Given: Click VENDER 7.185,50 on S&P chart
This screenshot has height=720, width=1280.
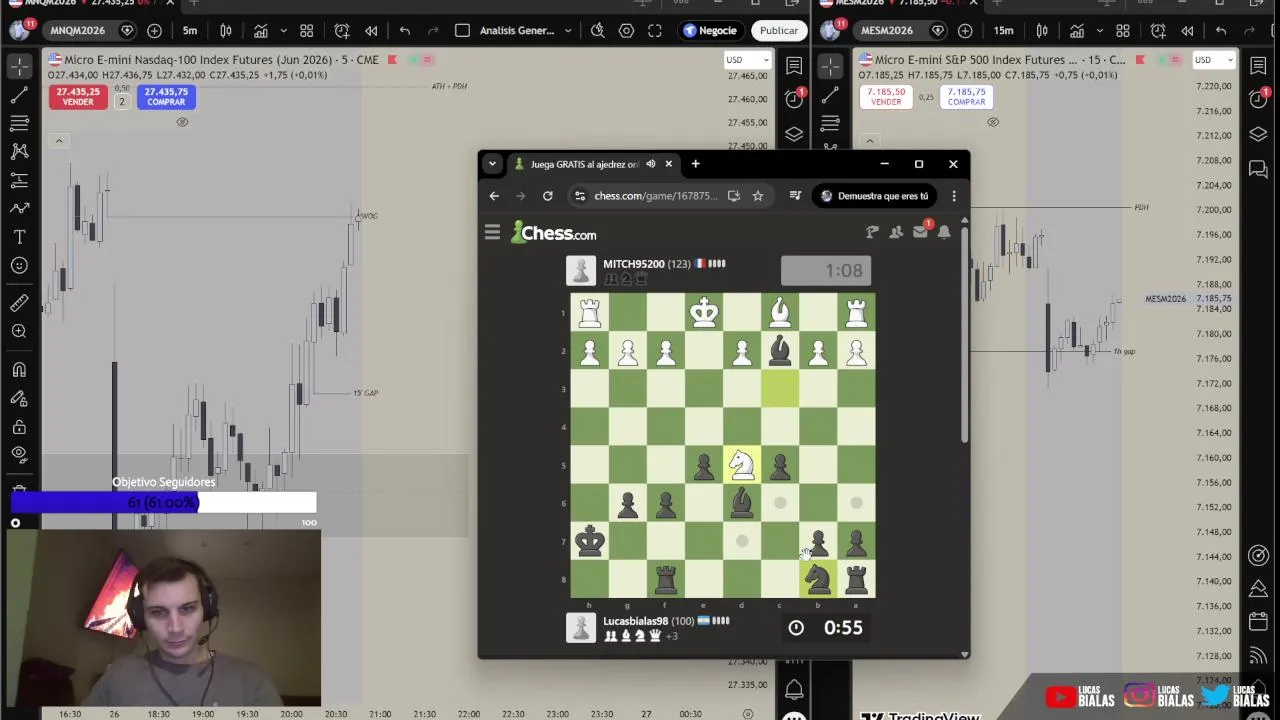Looking at the screenshot, I should coord(886,96).
